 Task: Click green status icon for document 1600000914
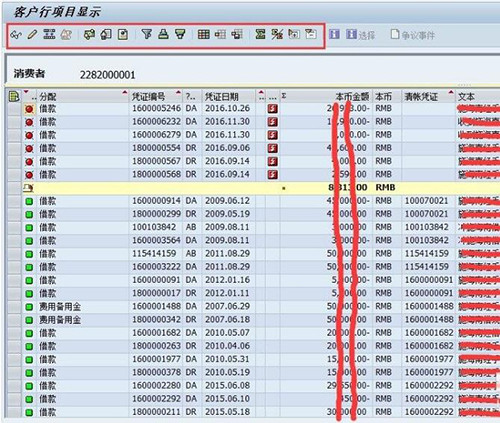pos(29,201)
